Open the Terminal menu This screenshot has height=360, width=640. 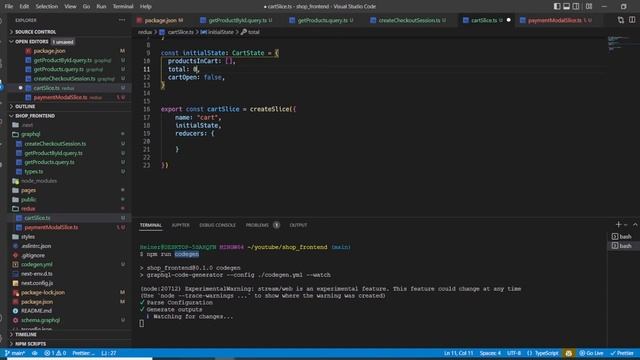click(123, 7)
